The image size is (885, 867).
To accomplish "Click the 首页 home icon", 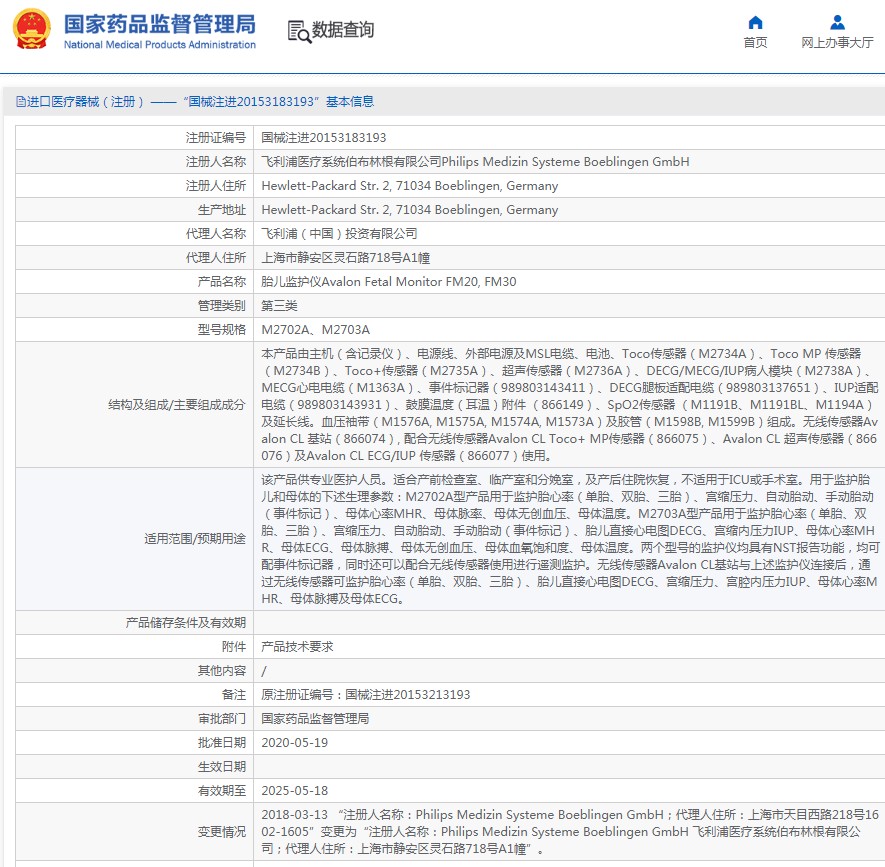I will (755, 23).
